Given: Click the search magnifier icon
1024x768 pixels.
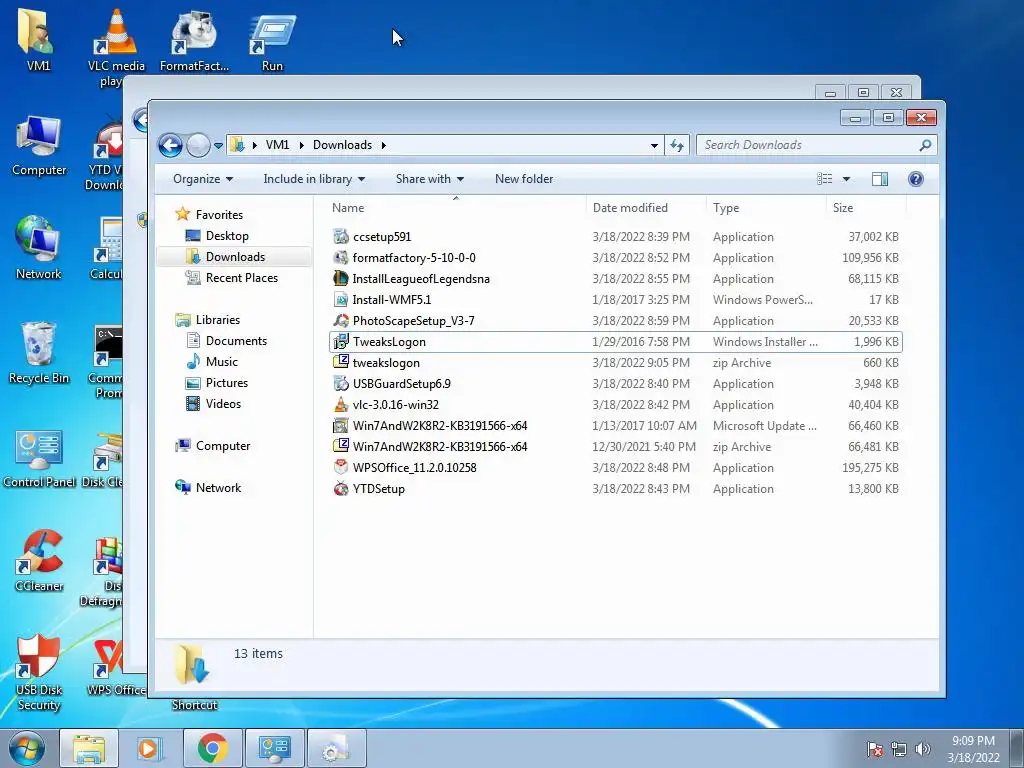Looking at the screenshot, I should coord(925,145).
